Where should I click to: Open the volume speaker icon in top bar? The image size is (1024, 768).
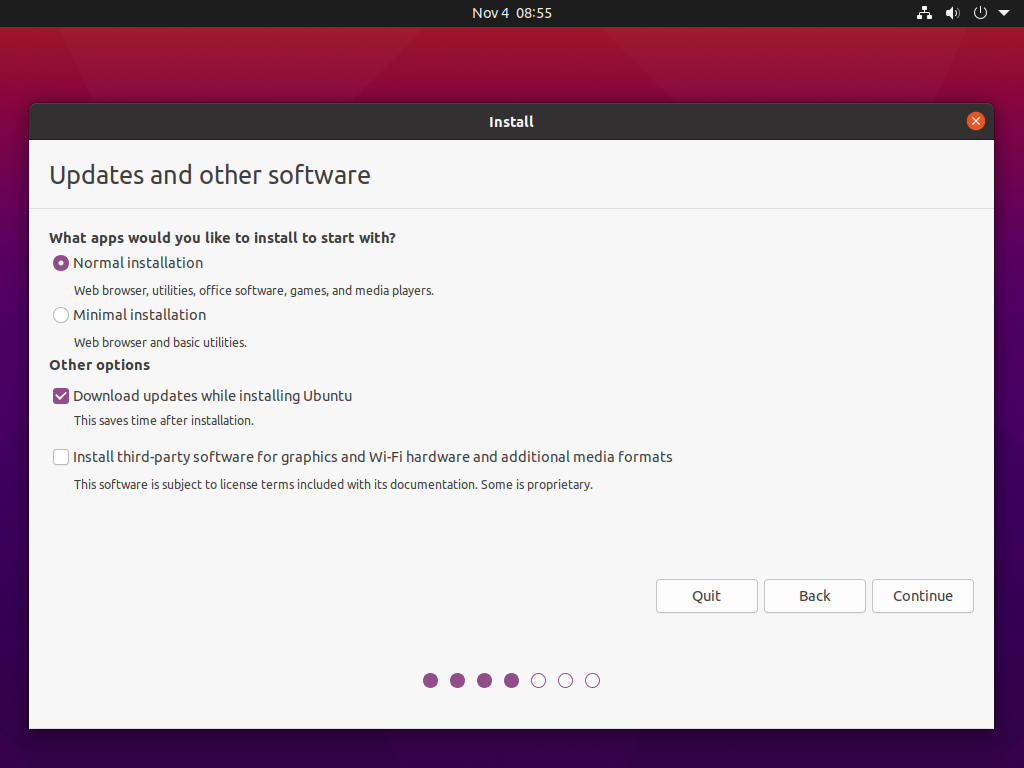coord(953,13)
